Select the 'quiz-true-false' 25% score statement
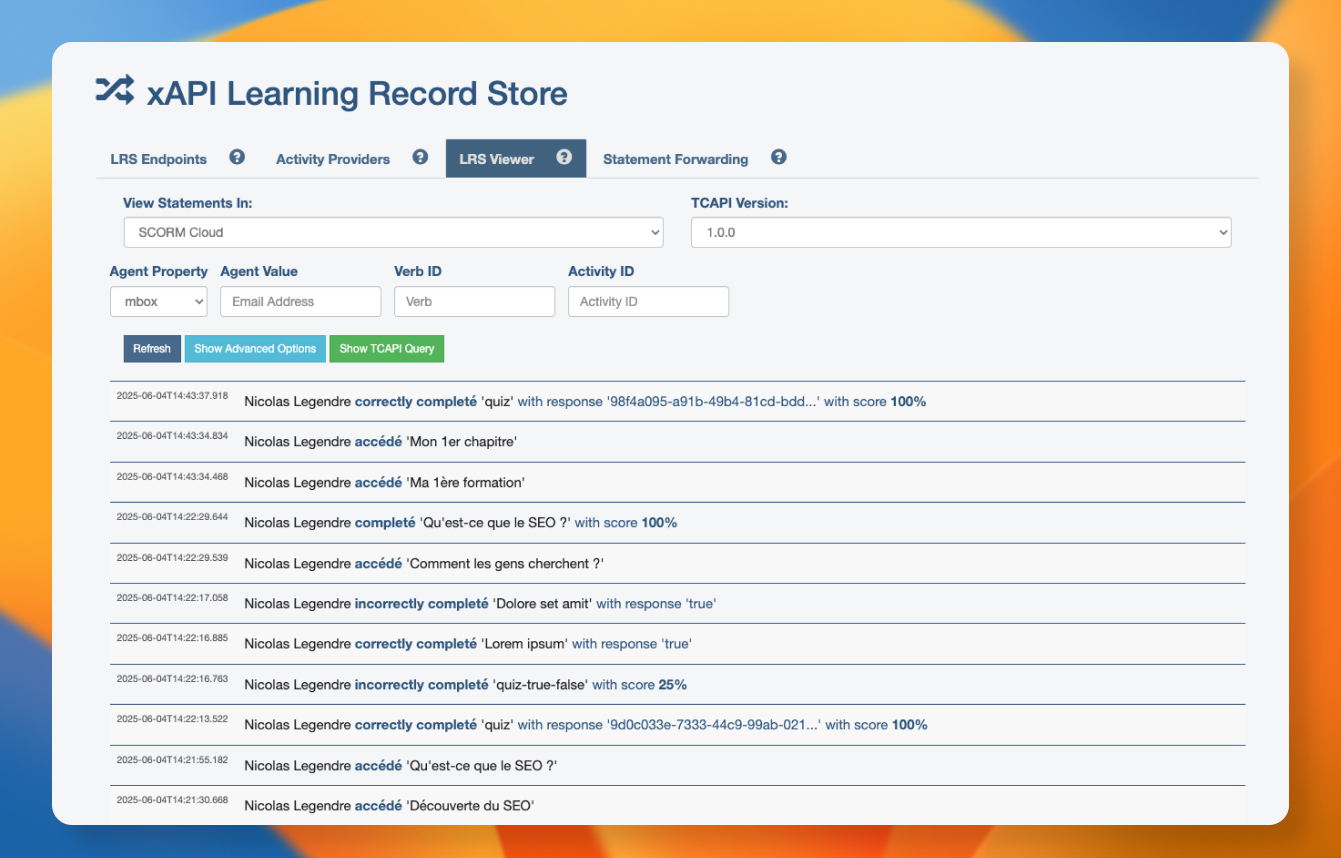 (540, 685)
